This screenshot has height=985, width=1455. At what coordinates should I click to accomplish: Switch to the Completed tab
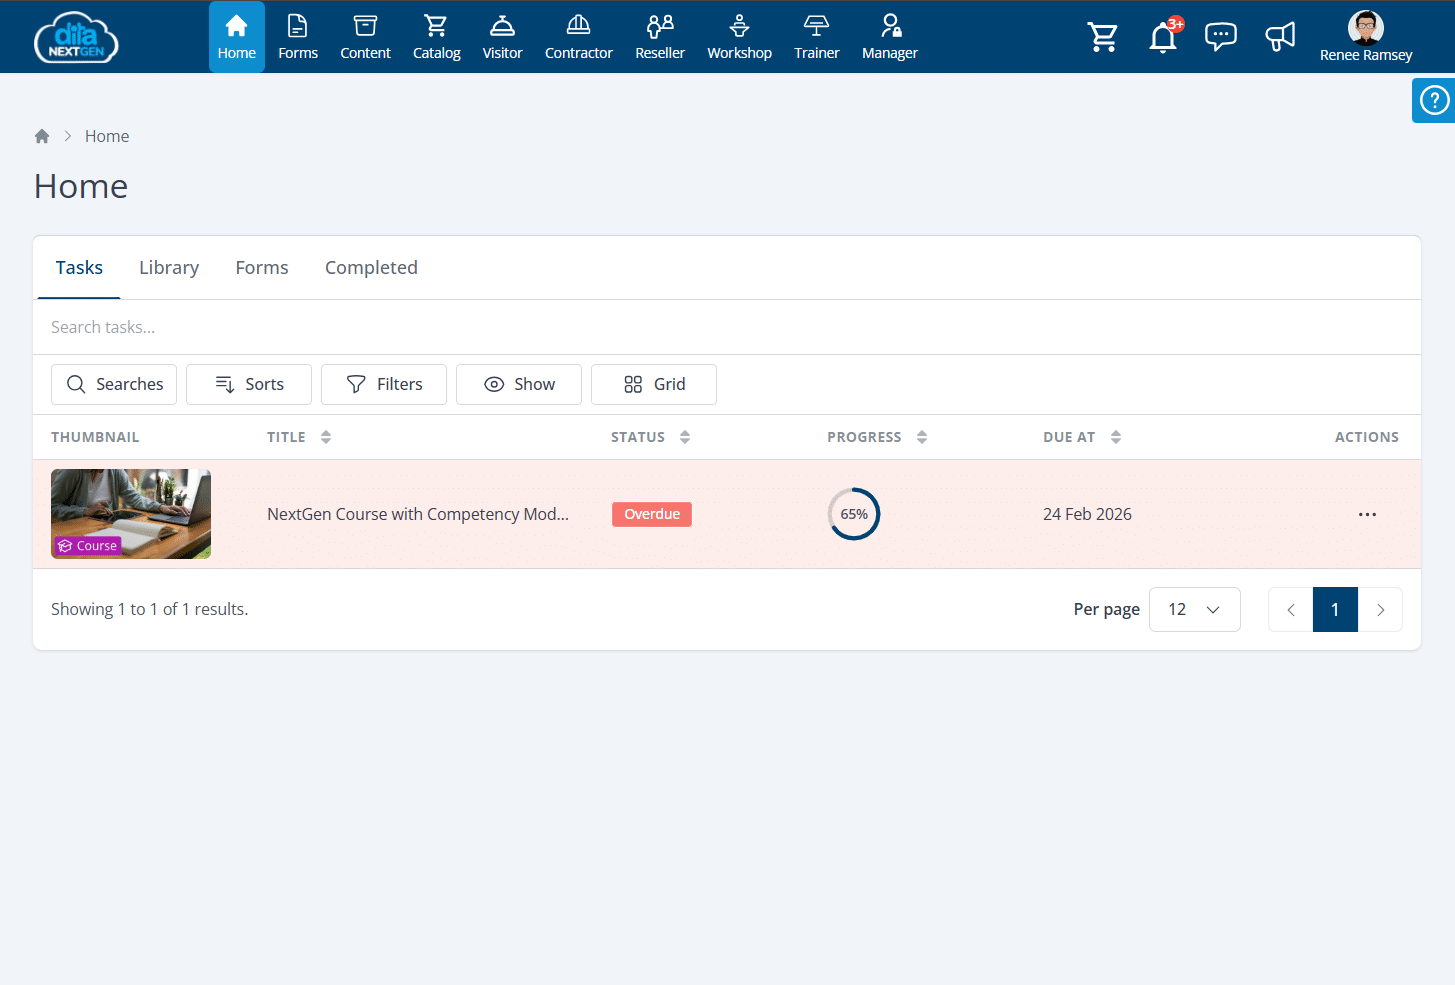[x=371, y=268]
